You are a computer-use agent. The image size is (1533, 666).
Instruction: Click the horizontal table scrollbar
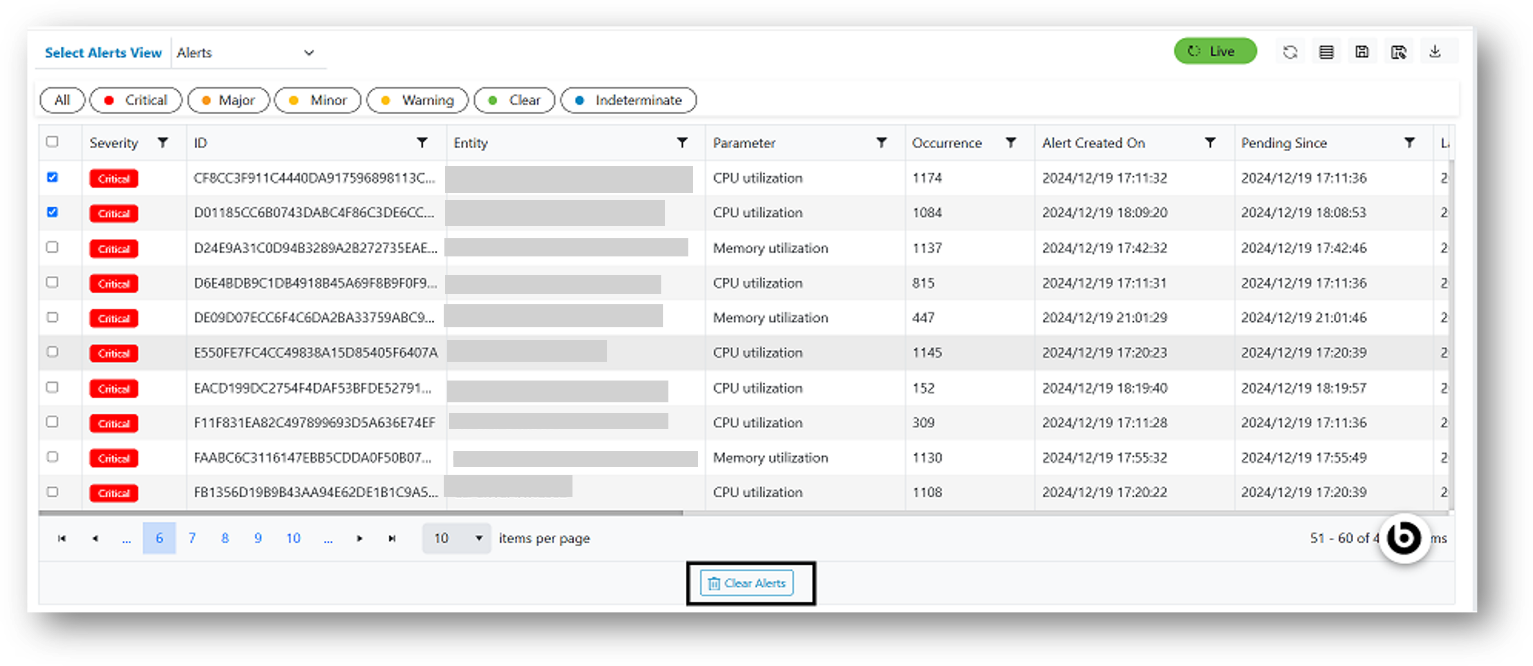coord(361,513)
